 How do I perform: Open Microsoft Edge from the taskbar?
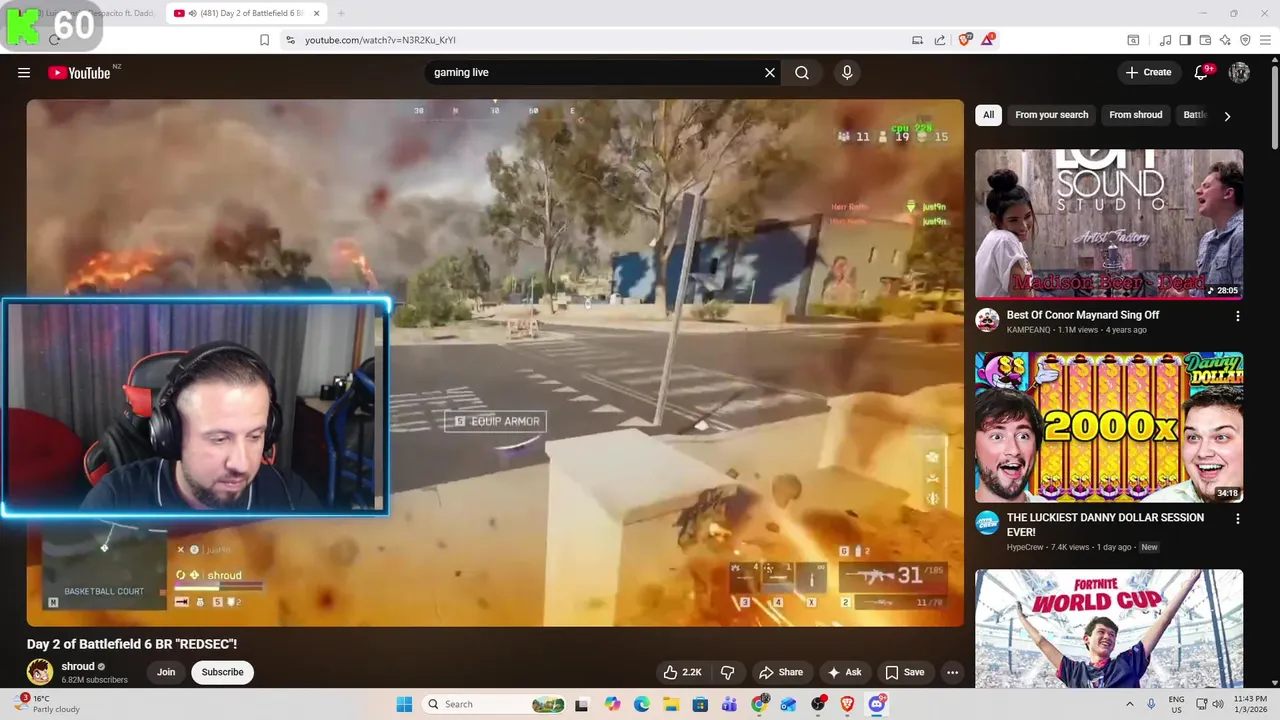coord(641,704)
